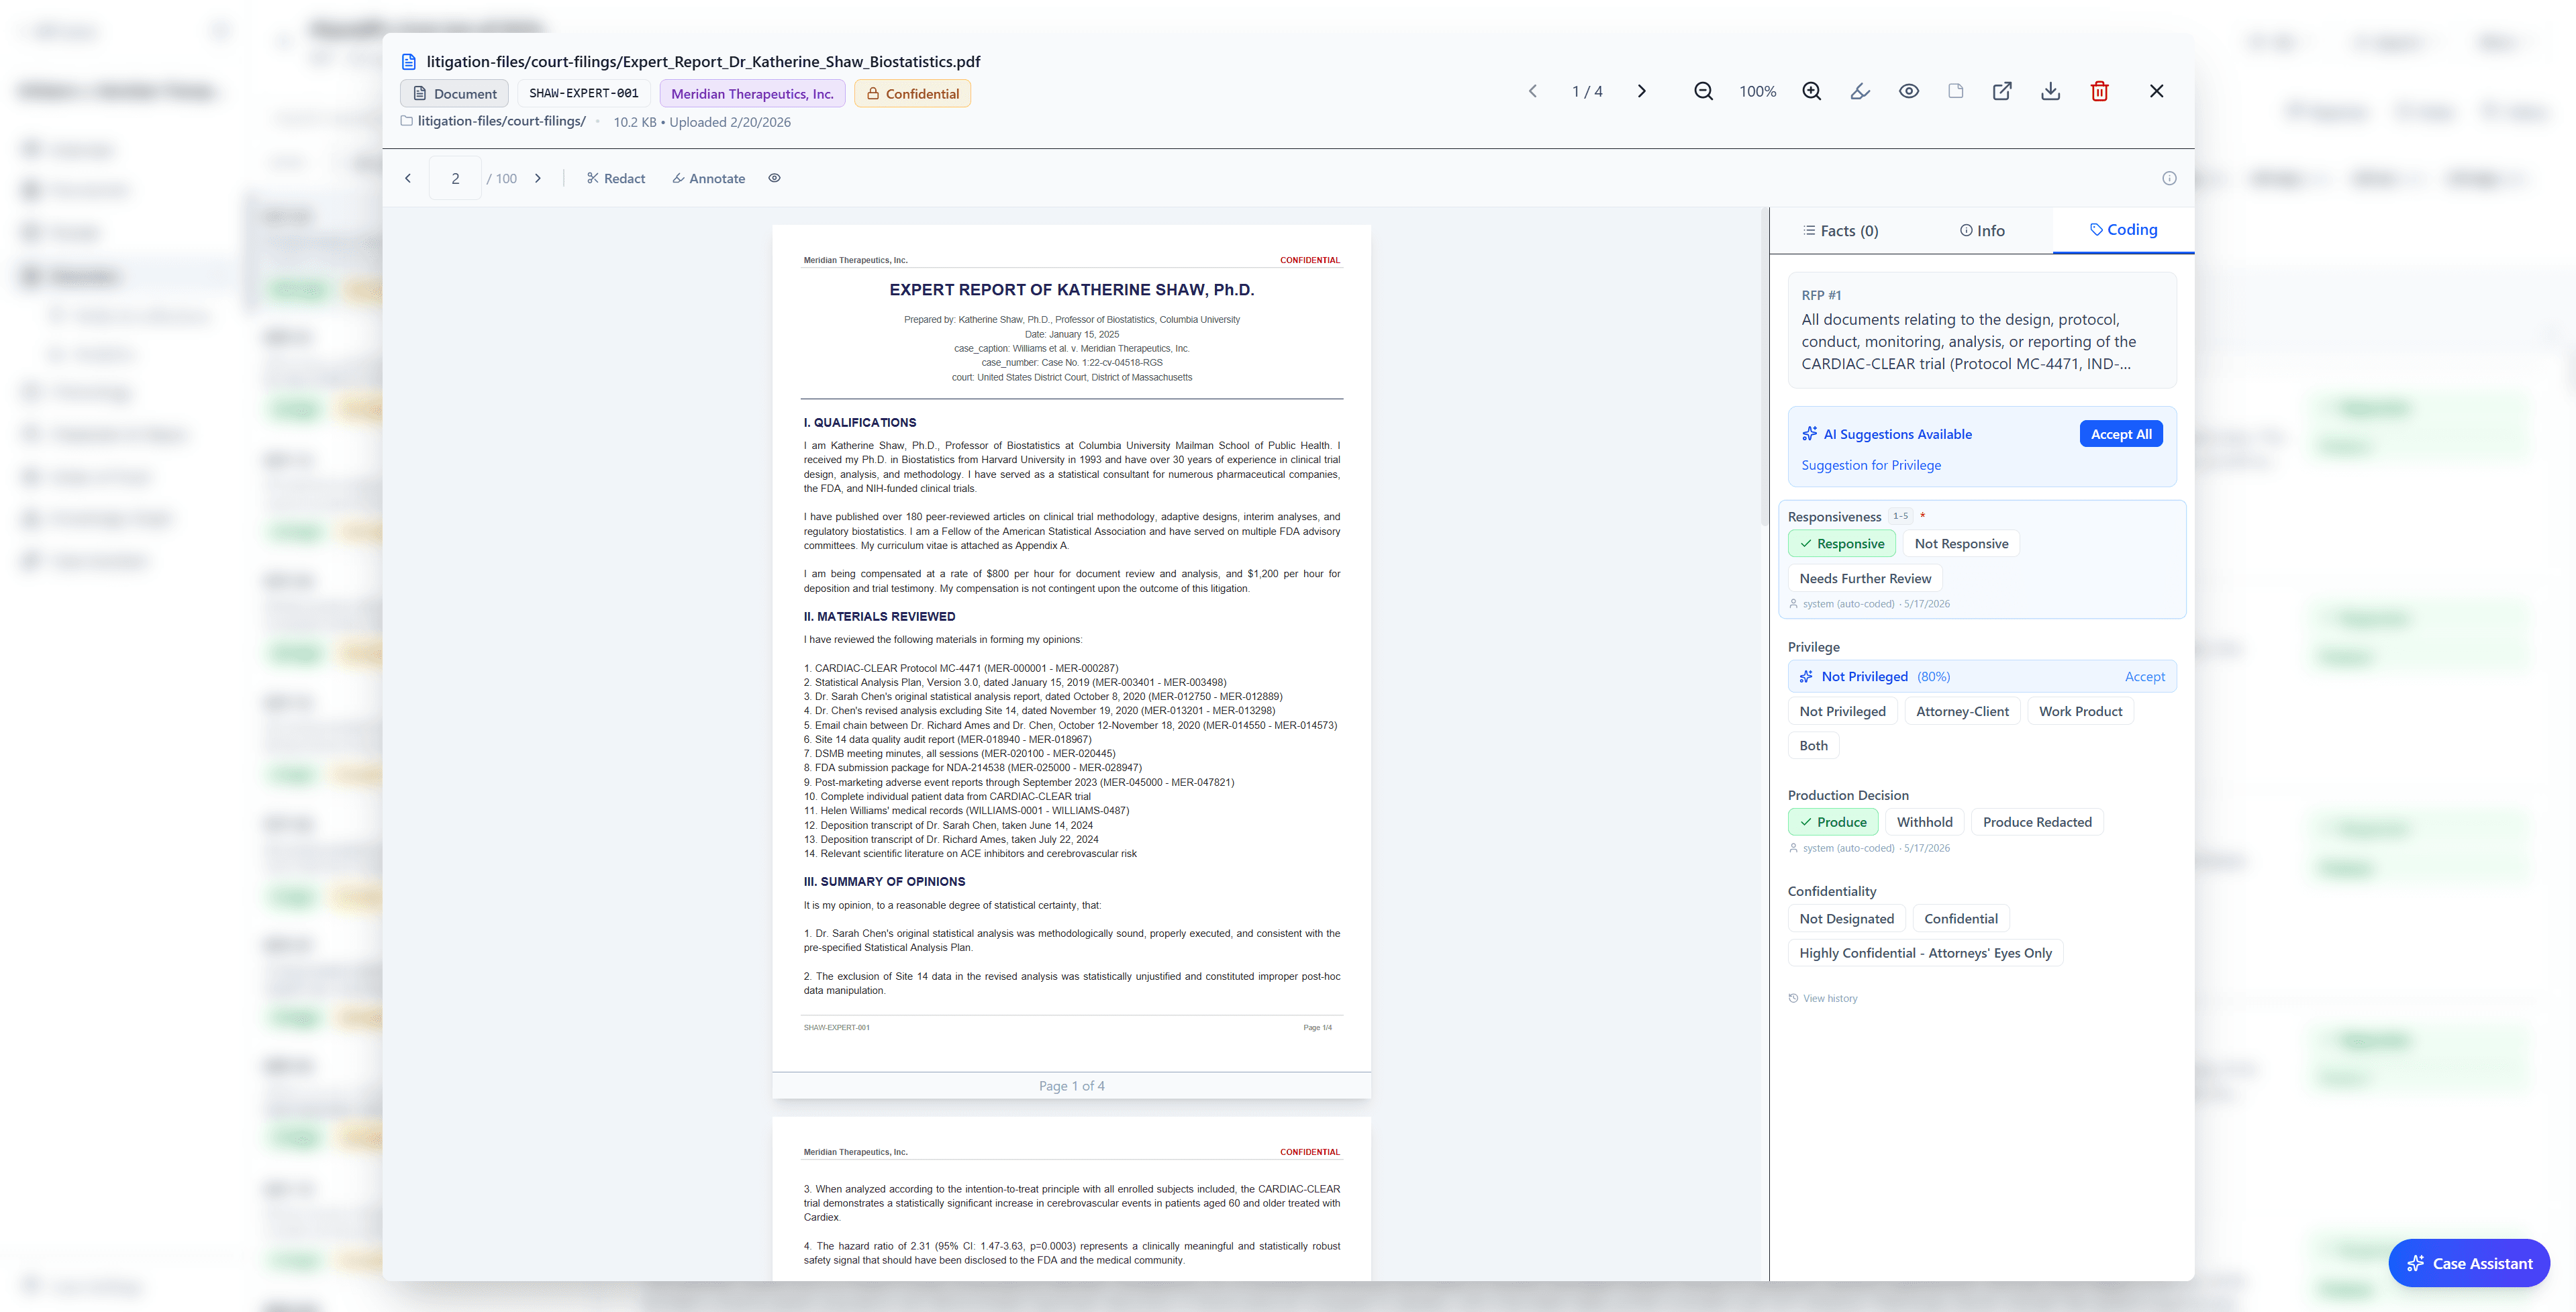Go to previous page chevron in toolbar
The image size is (2576, 1312).
click(408, 178)
